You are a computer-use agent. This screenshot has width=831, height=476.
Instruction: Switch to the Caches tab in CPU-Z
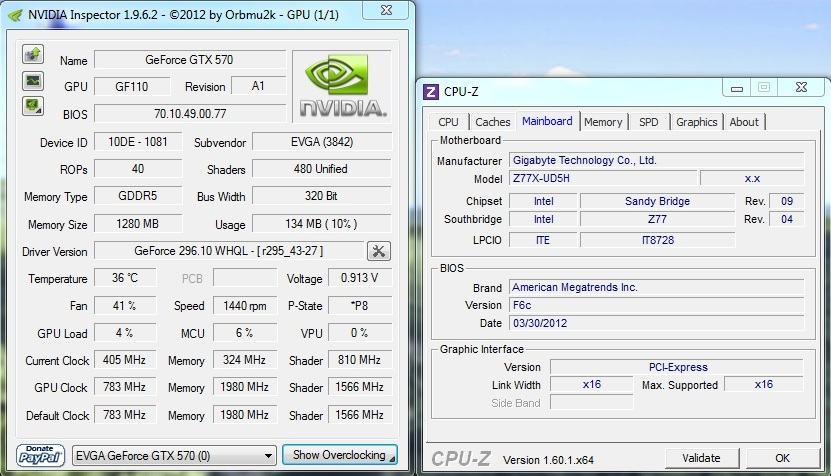(493, 122)
